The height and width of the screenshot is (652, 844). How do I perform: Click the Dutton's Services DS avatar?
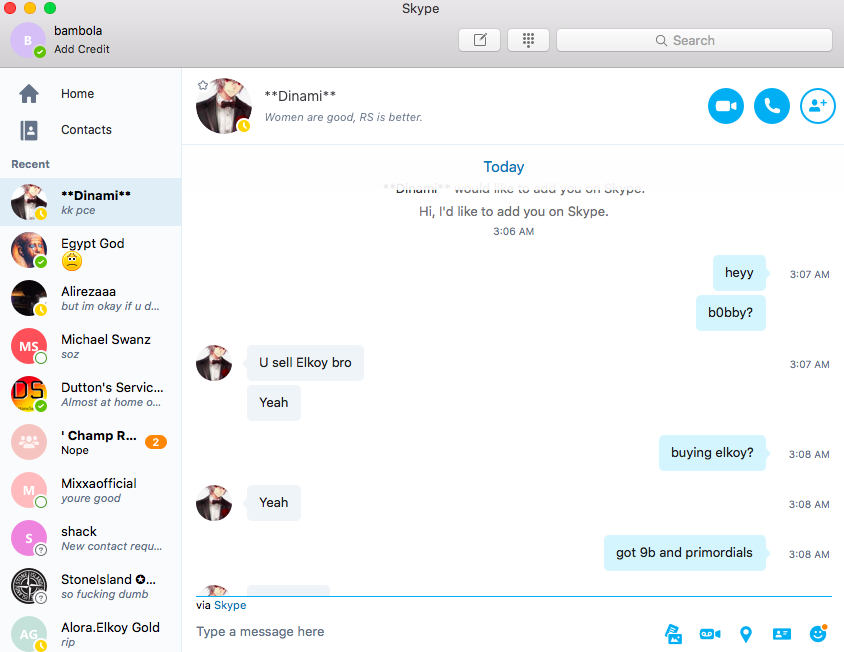pos(29,394)
